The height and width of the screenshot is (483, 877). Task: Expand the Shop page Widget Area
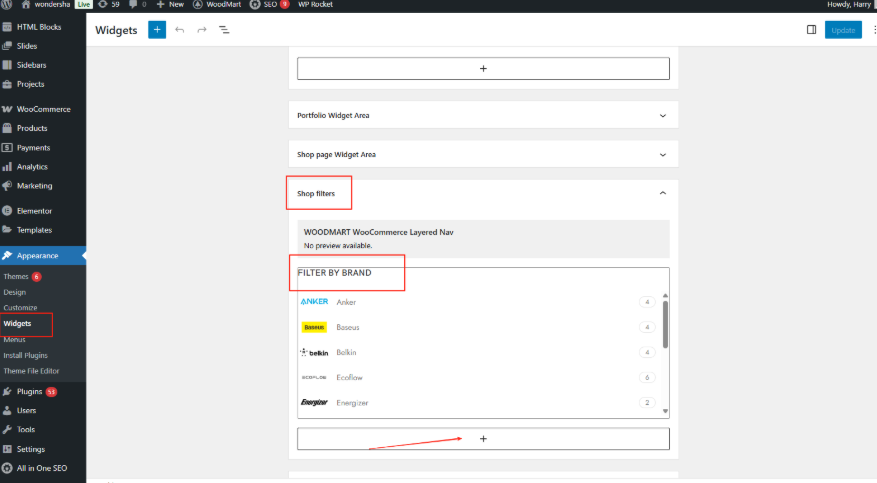point(662,155)
